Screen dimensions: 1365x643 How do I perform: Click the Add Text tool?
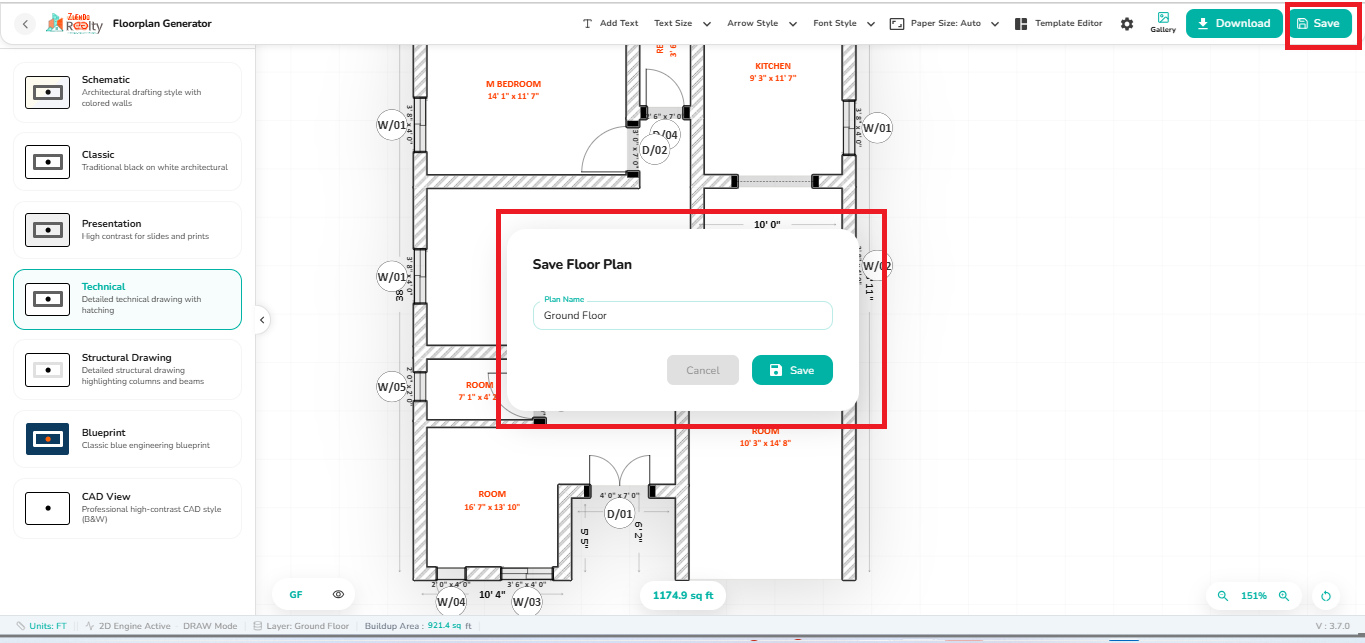610,23
